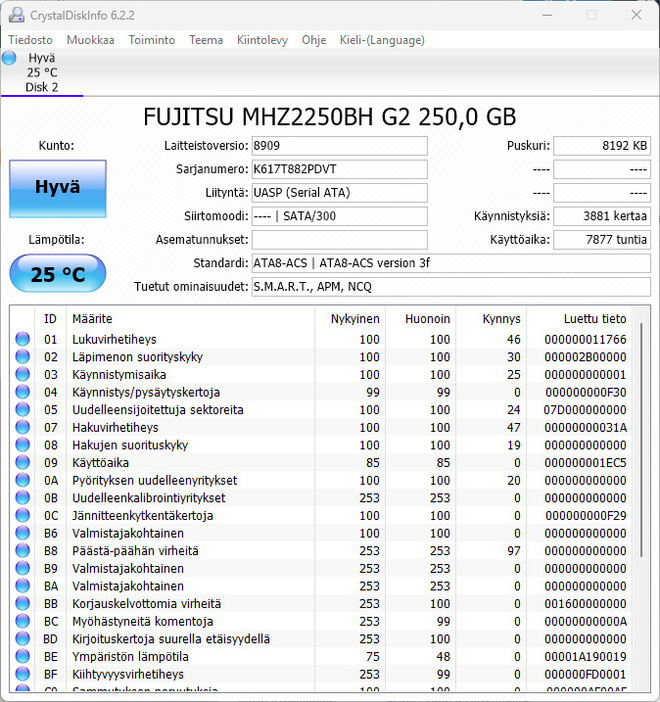
Task: Click the Siirtomoodi field SATA/300
Action: 339,216
